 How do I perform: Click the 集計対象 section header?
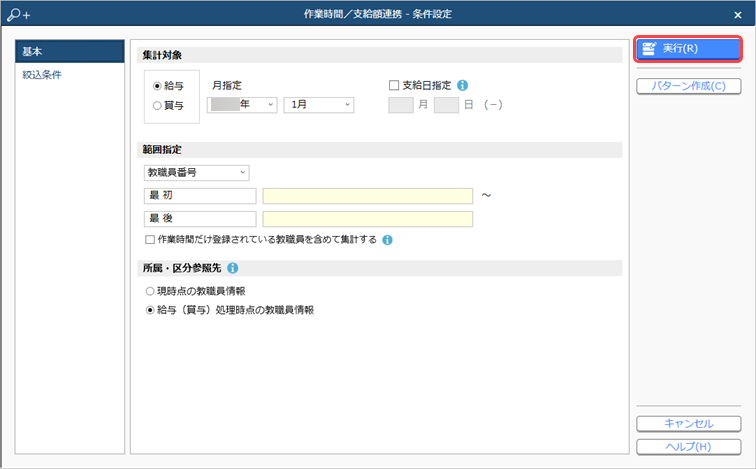(x=380, y=55)
